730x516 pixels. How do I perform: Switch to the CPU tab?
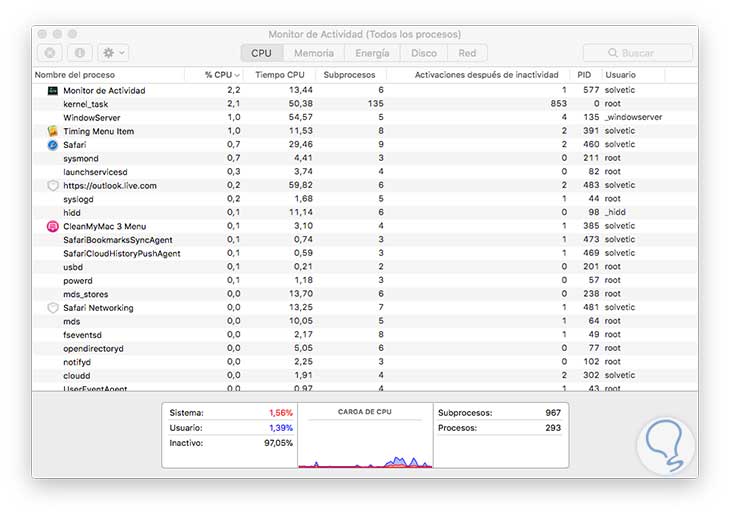(262, 53)
